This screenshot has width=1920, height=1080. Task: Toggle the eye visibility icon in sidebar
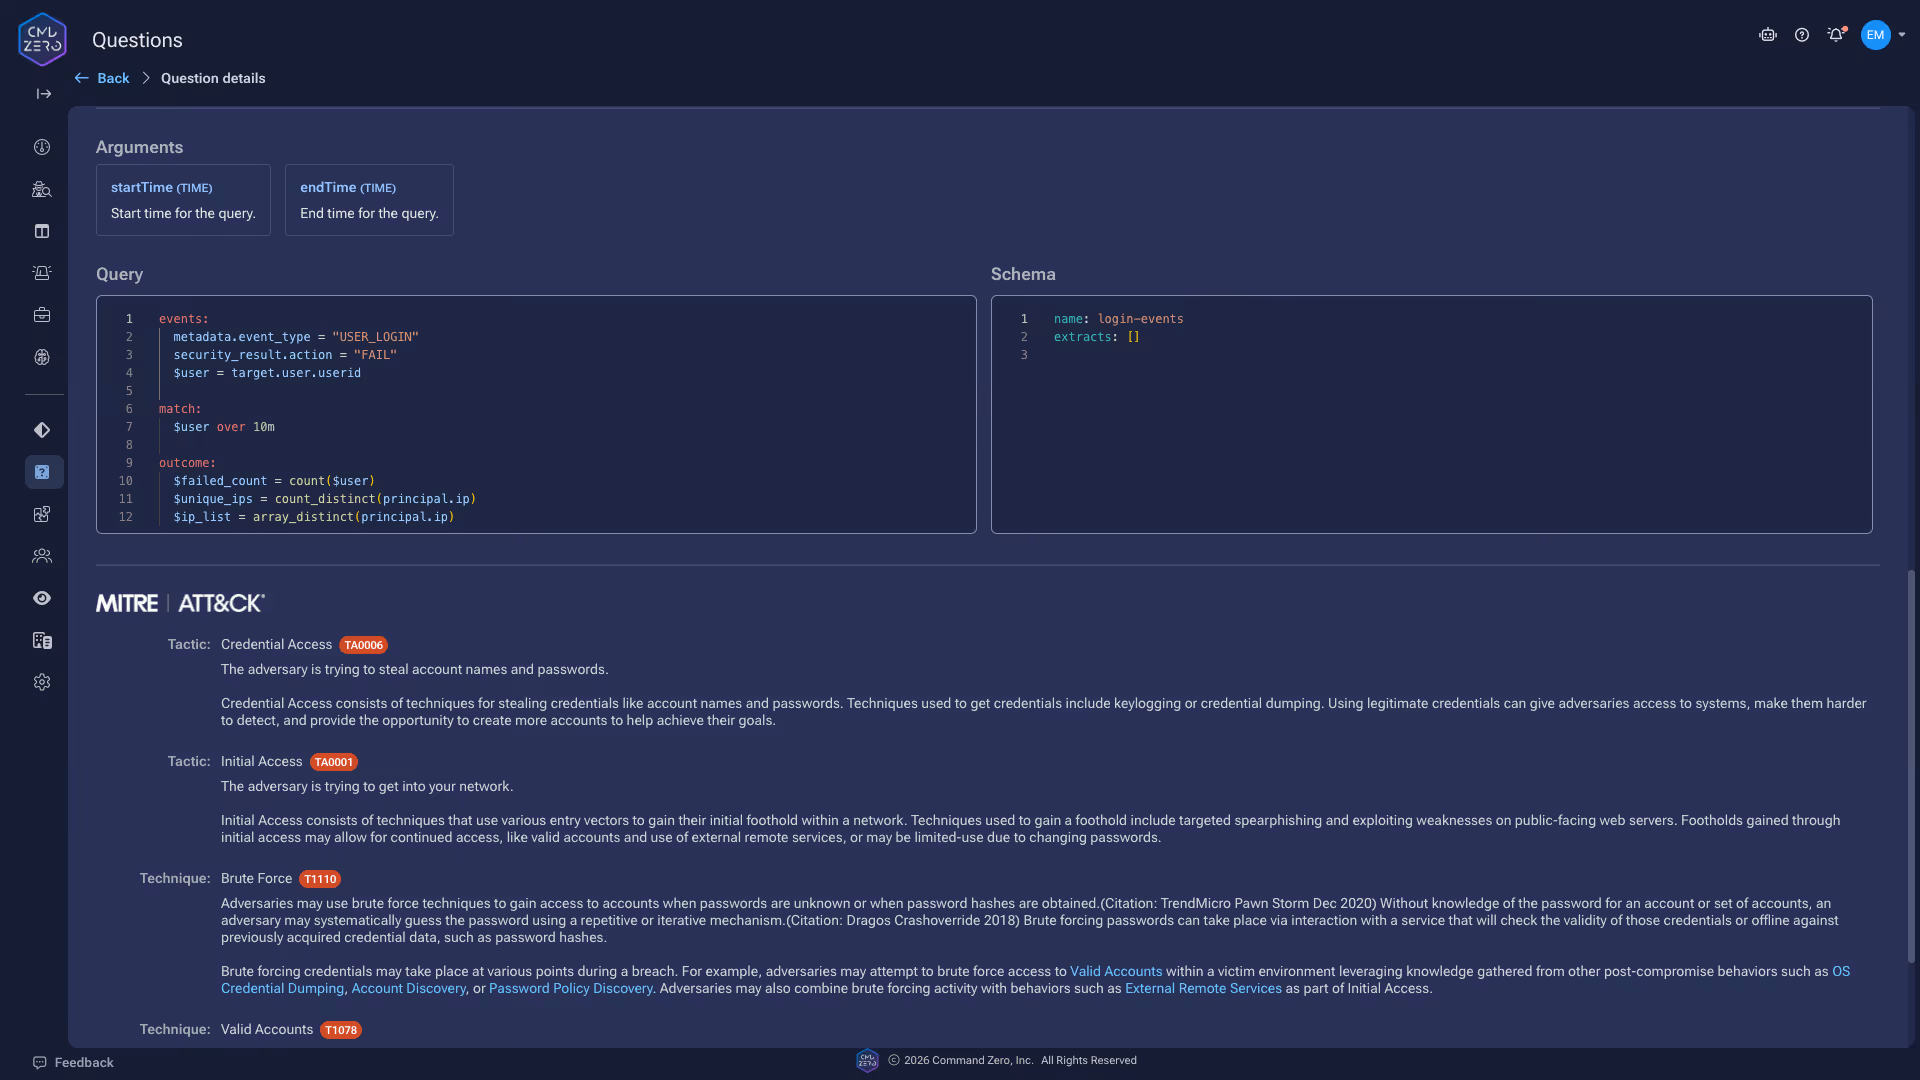pos(42,598)
